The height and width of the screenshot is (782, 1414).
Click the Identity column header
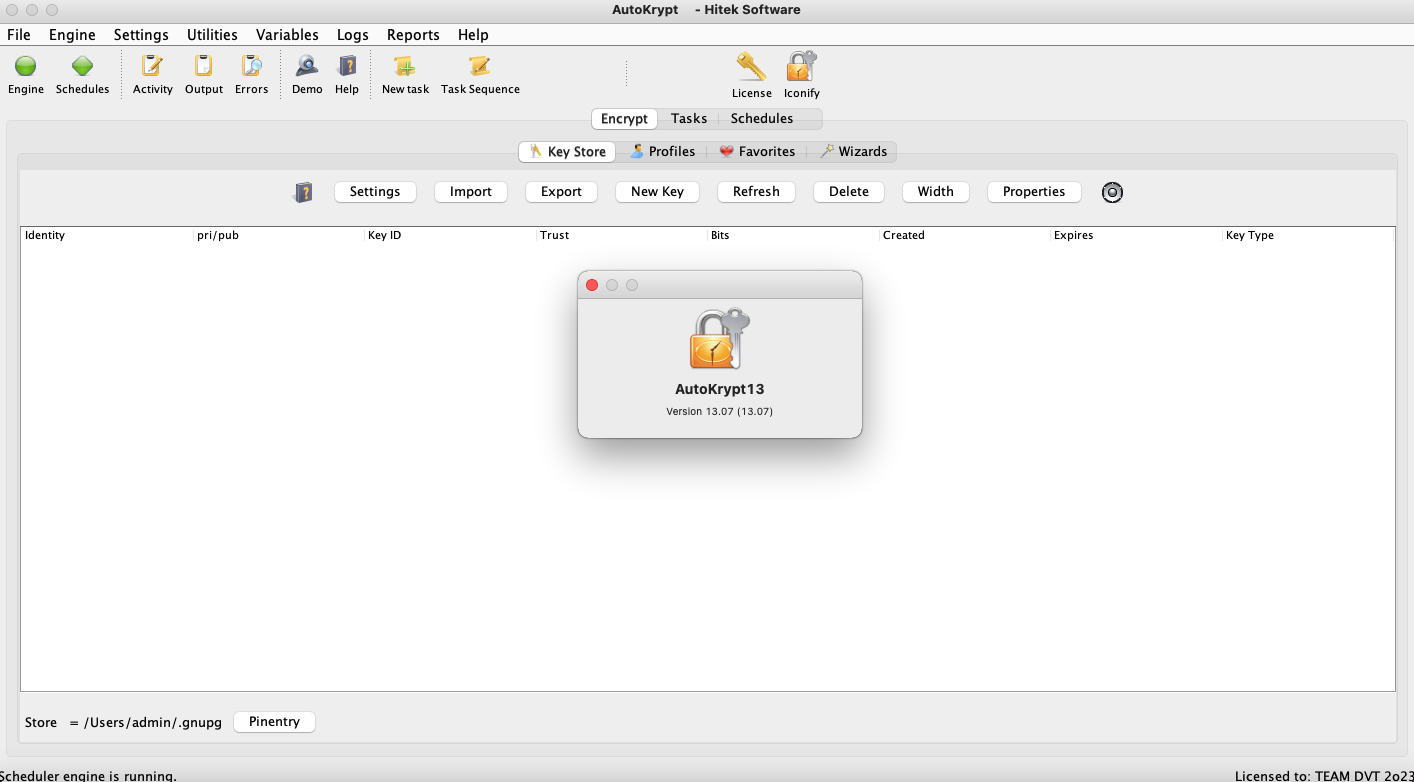pos(45,236)
